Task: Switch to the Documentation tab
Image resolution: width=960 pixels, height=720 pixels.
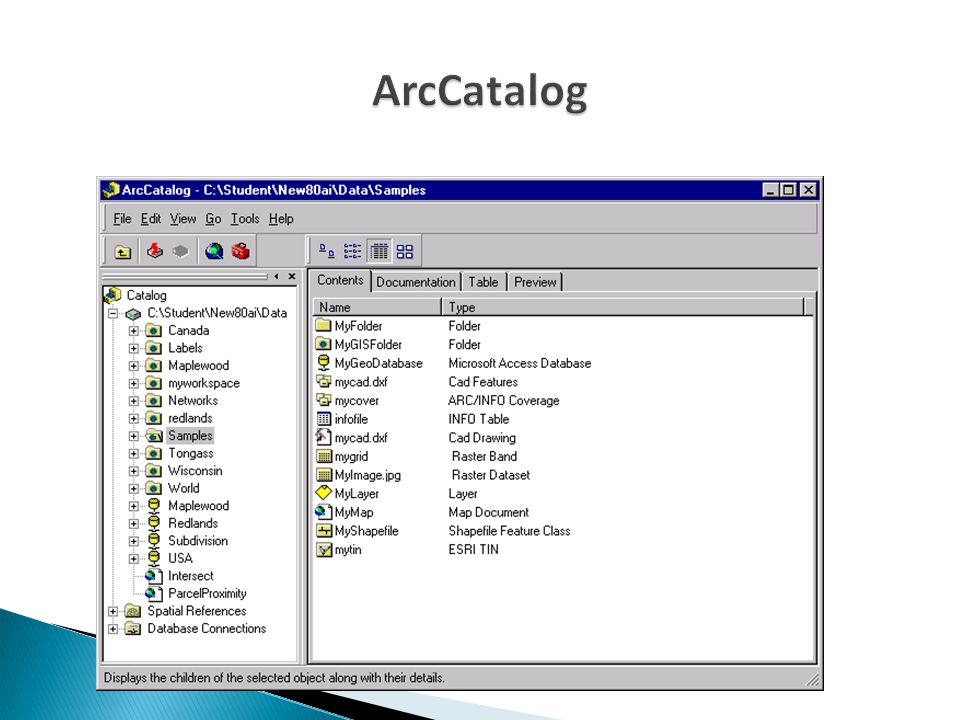Action: pos(416,282)
